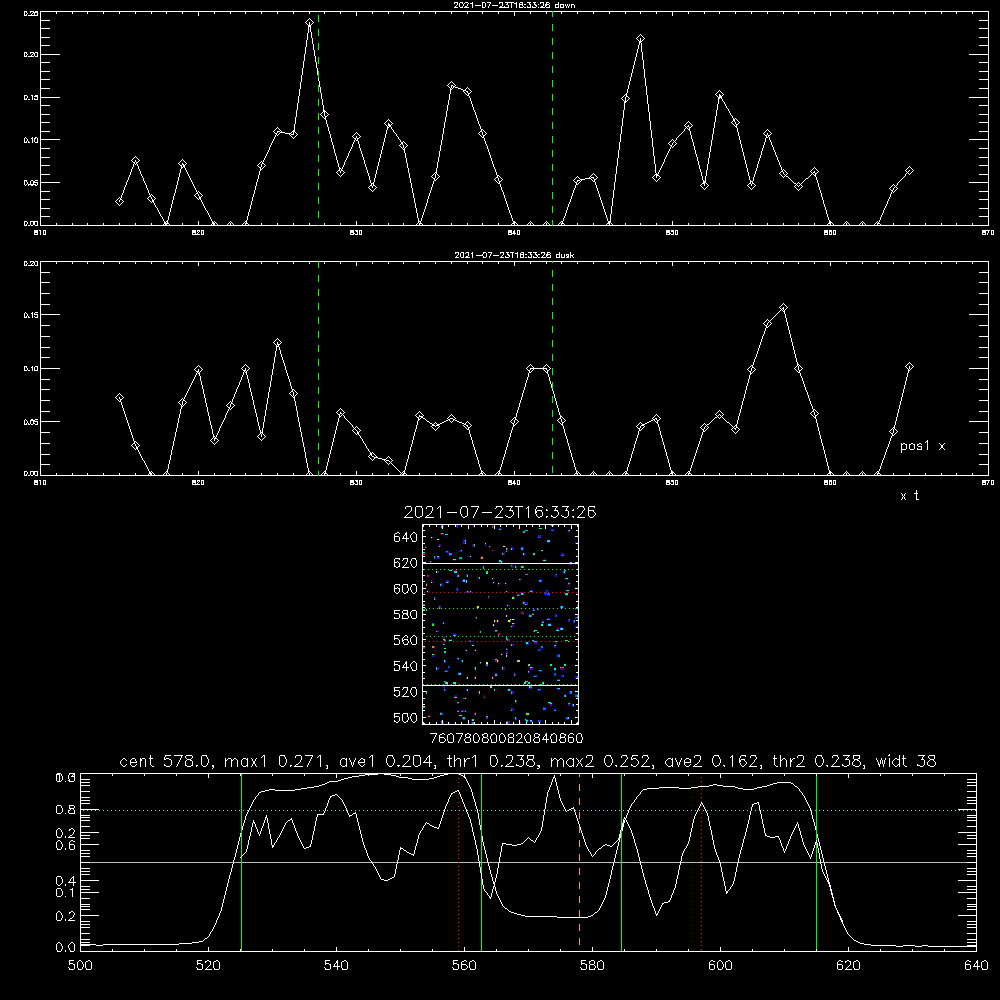Image resolution: width=1000 pixels, height=1000 pixels.
Task: Click x-axis label 820 under the dawn plot
Action: pos(198,233)
